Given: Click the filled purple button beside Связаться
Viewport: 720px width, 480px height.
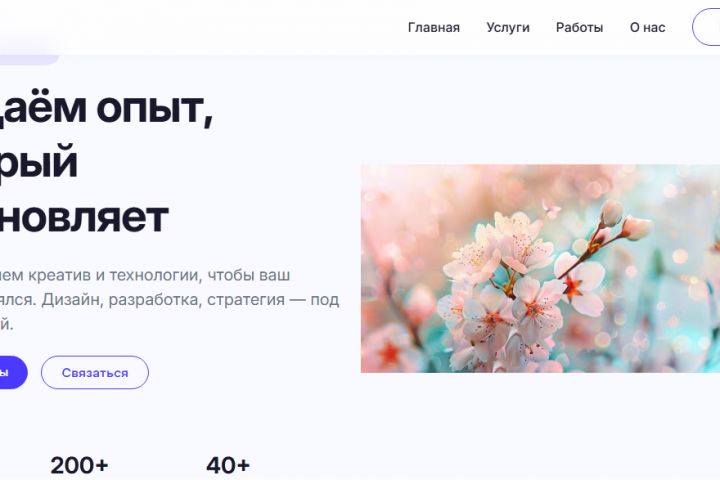Looking at the screenshot, I should [11, 373].
